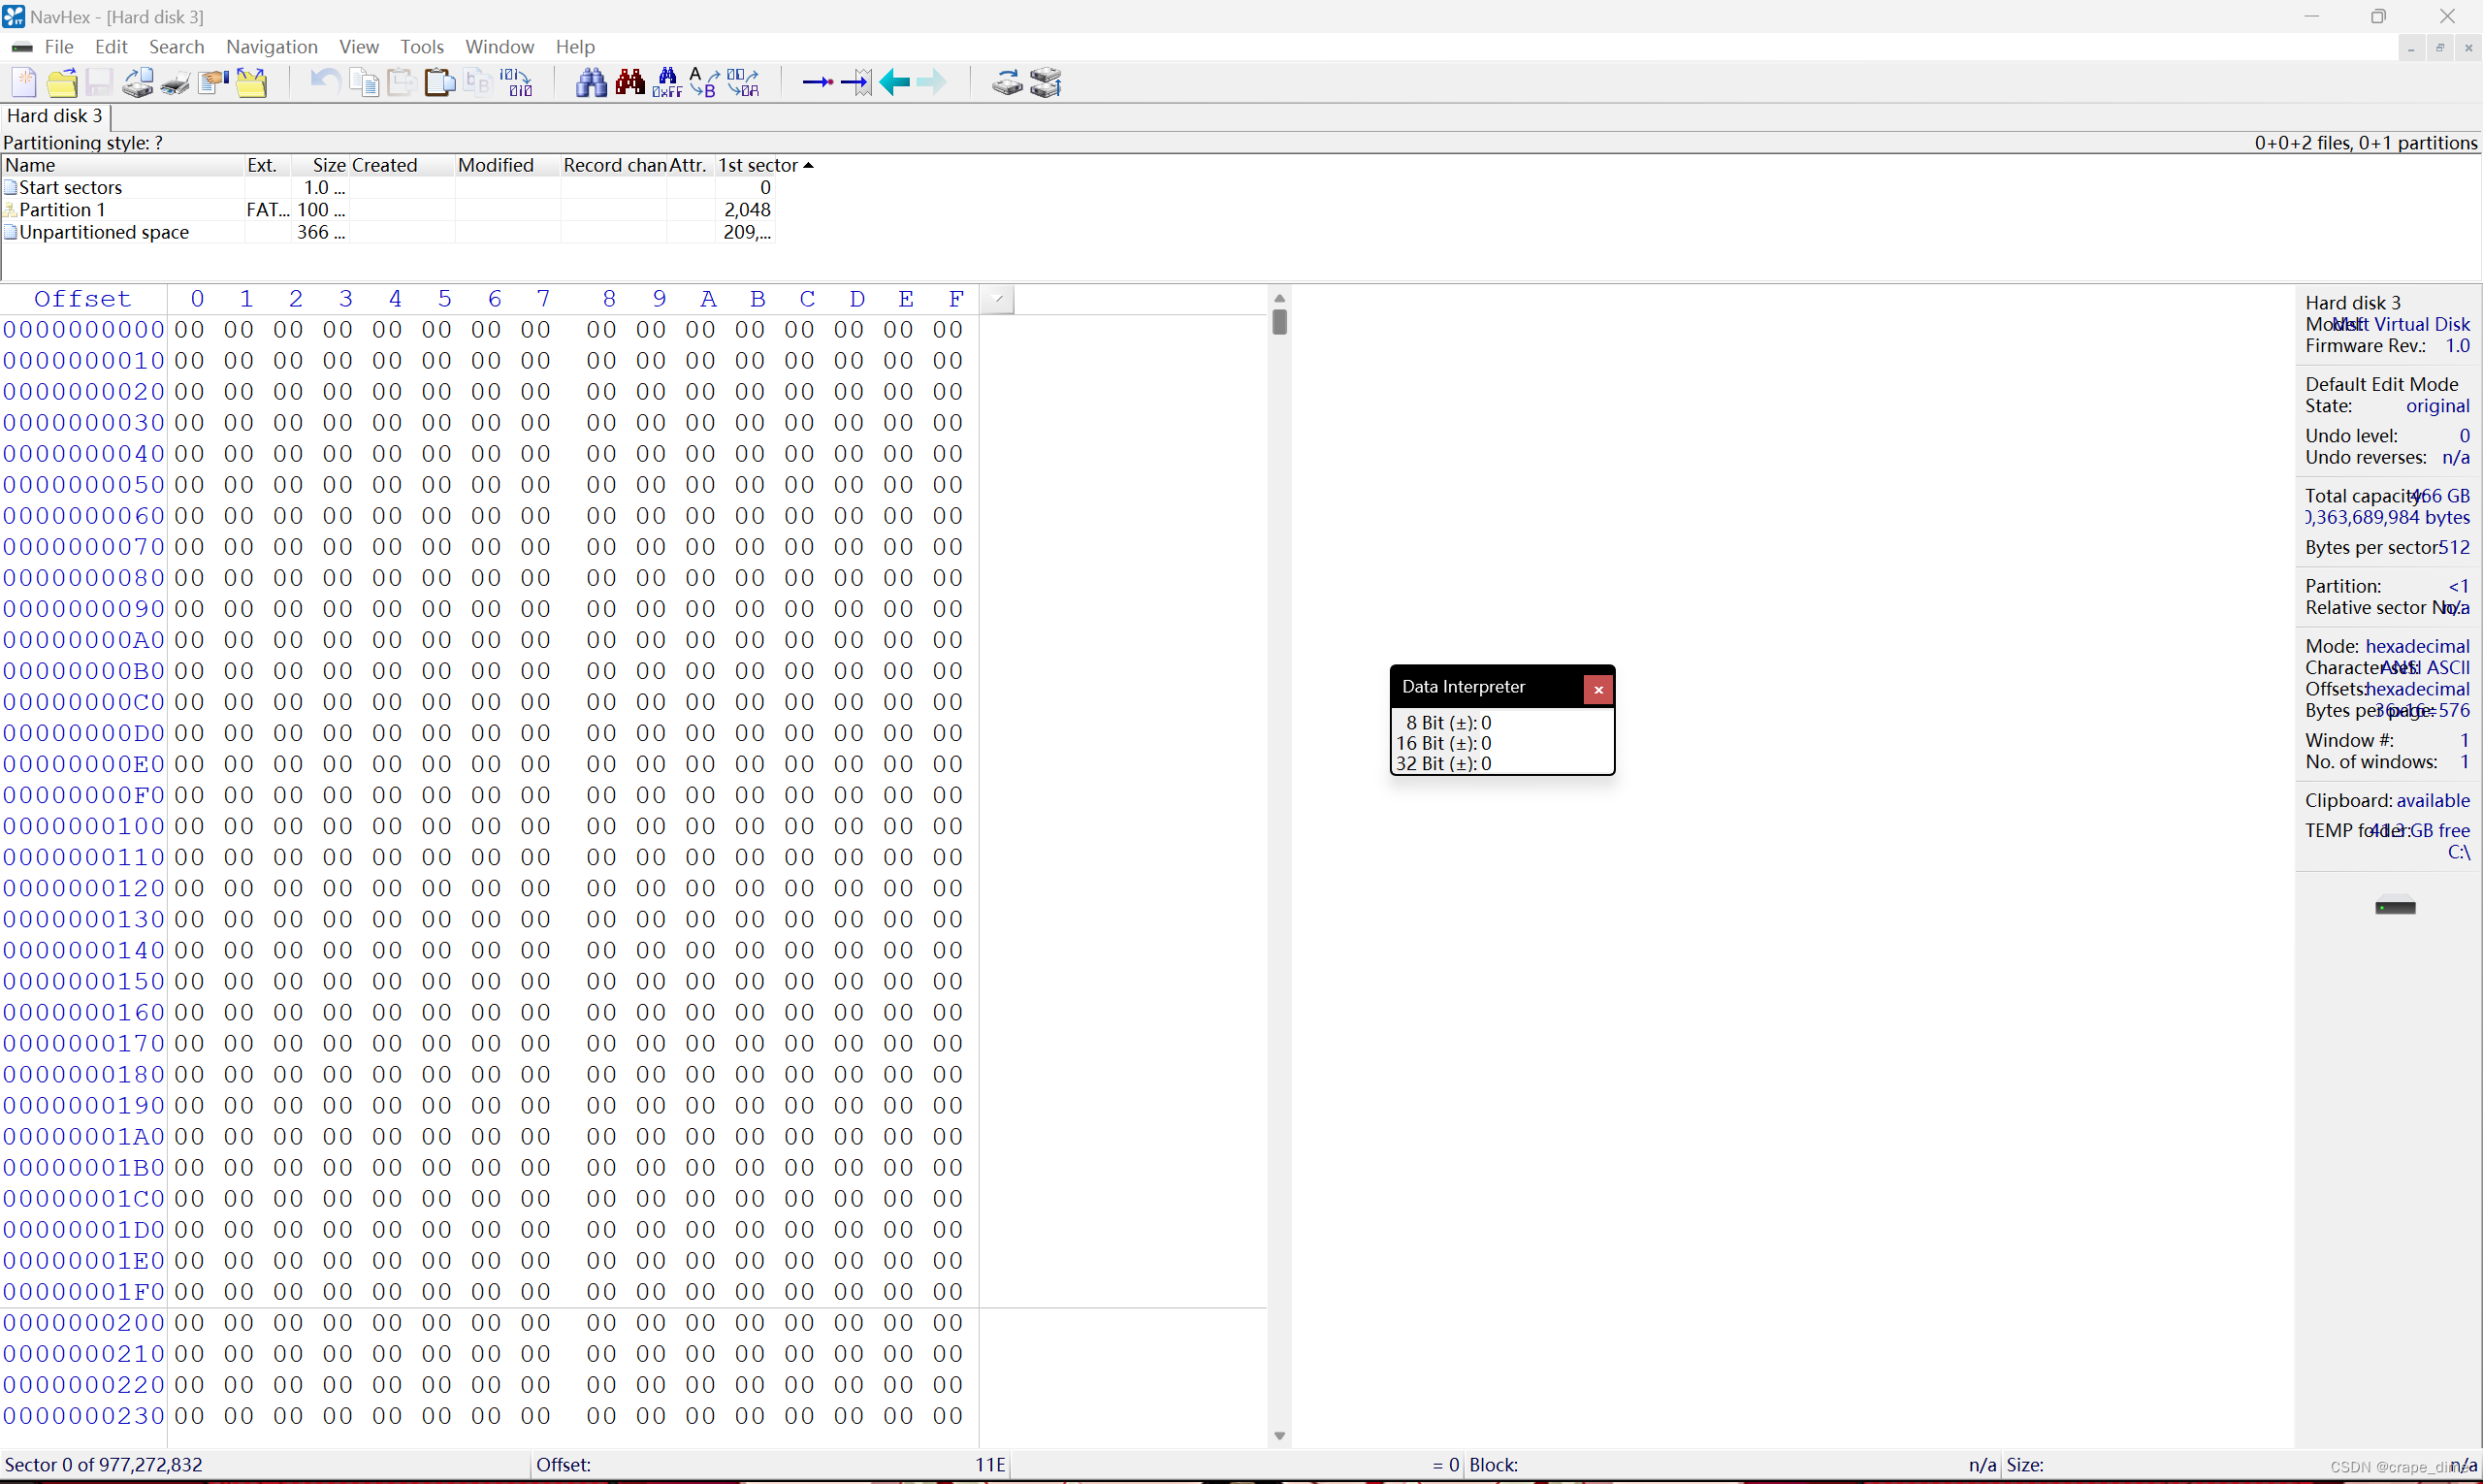The height and width of the screenshot is (1484, 2483).
Task: Click the Go to offset arrow icon
Action: tap(817, 83)
